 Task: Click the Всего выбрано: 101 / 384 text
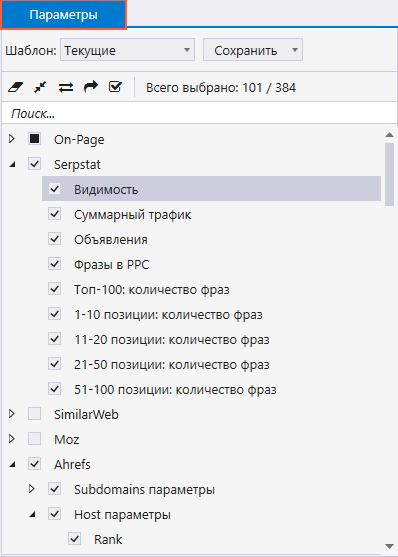tap(221, 87)
